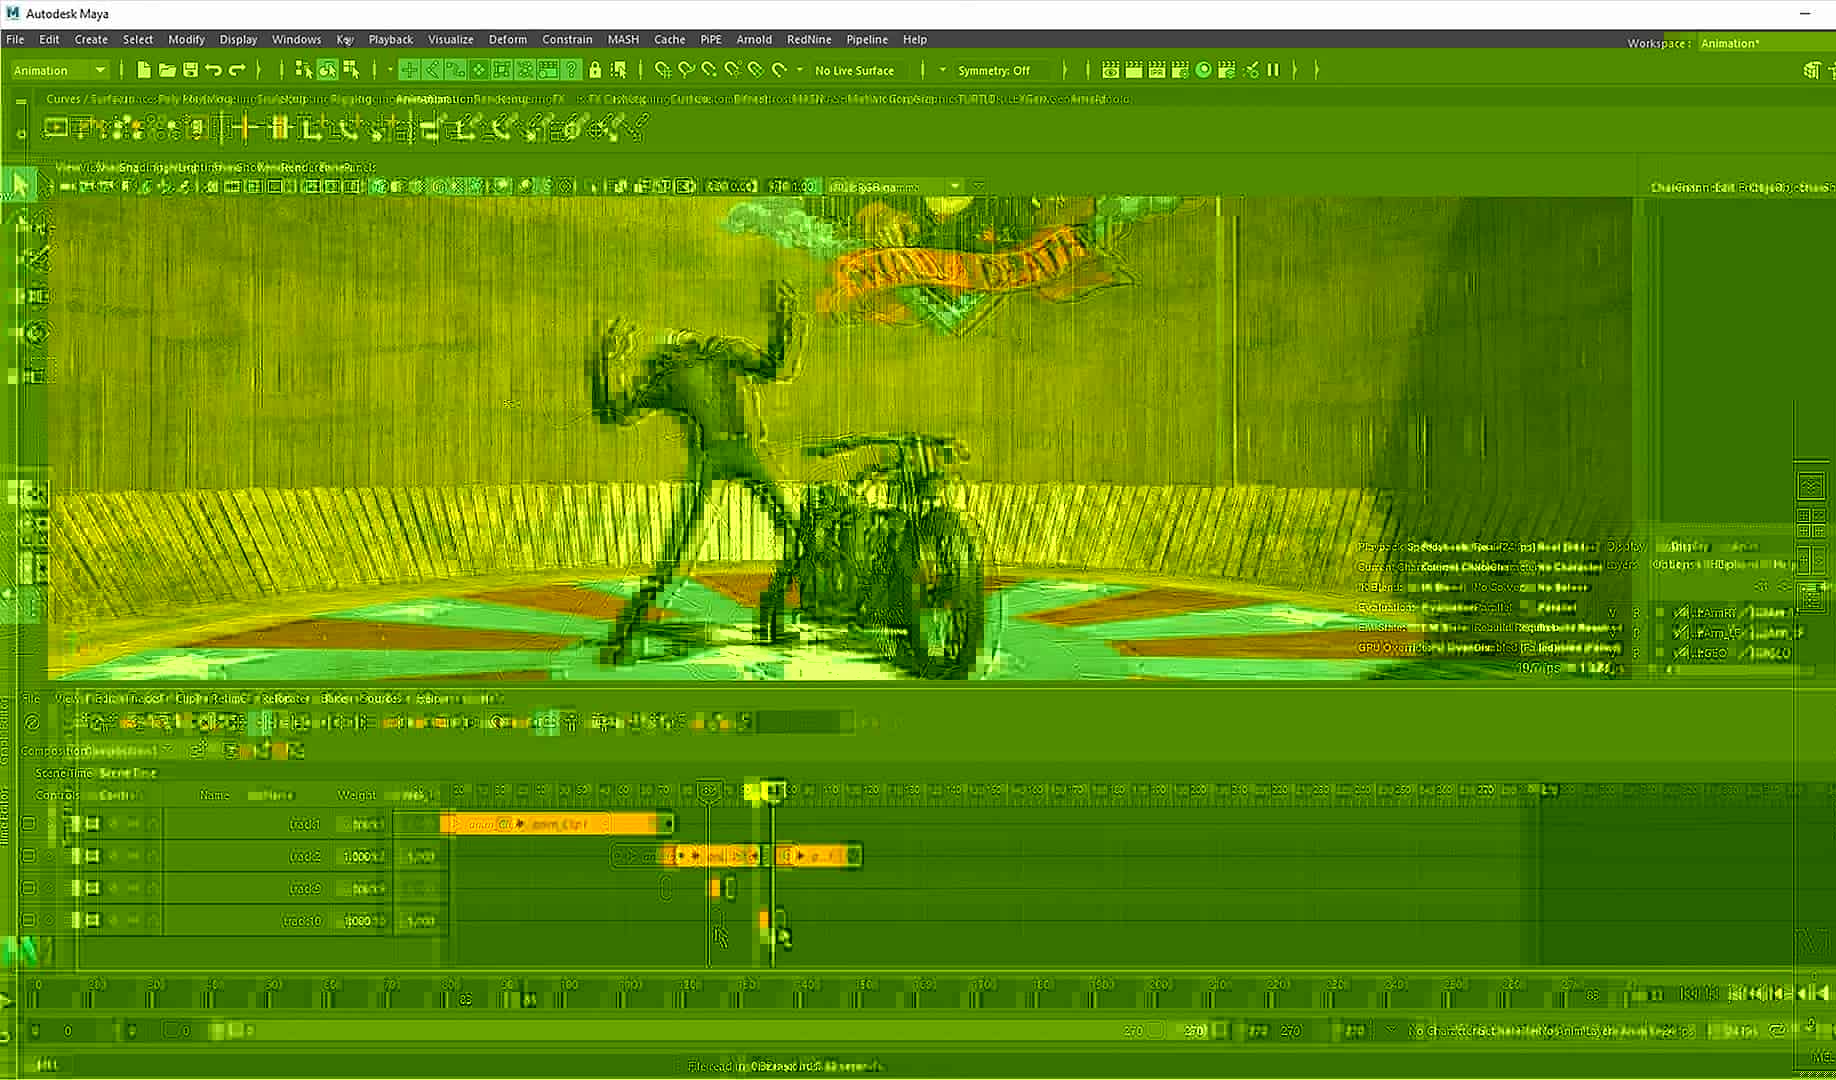This screenshot has height=1080, width=1836.
Task: Select by component type mode icon
Action: click(x=351, y=70)
